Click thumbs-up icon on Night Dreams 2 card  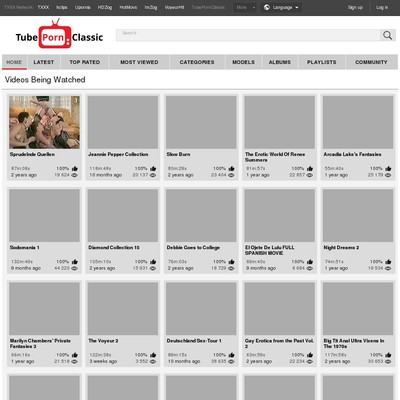[388, 262]
